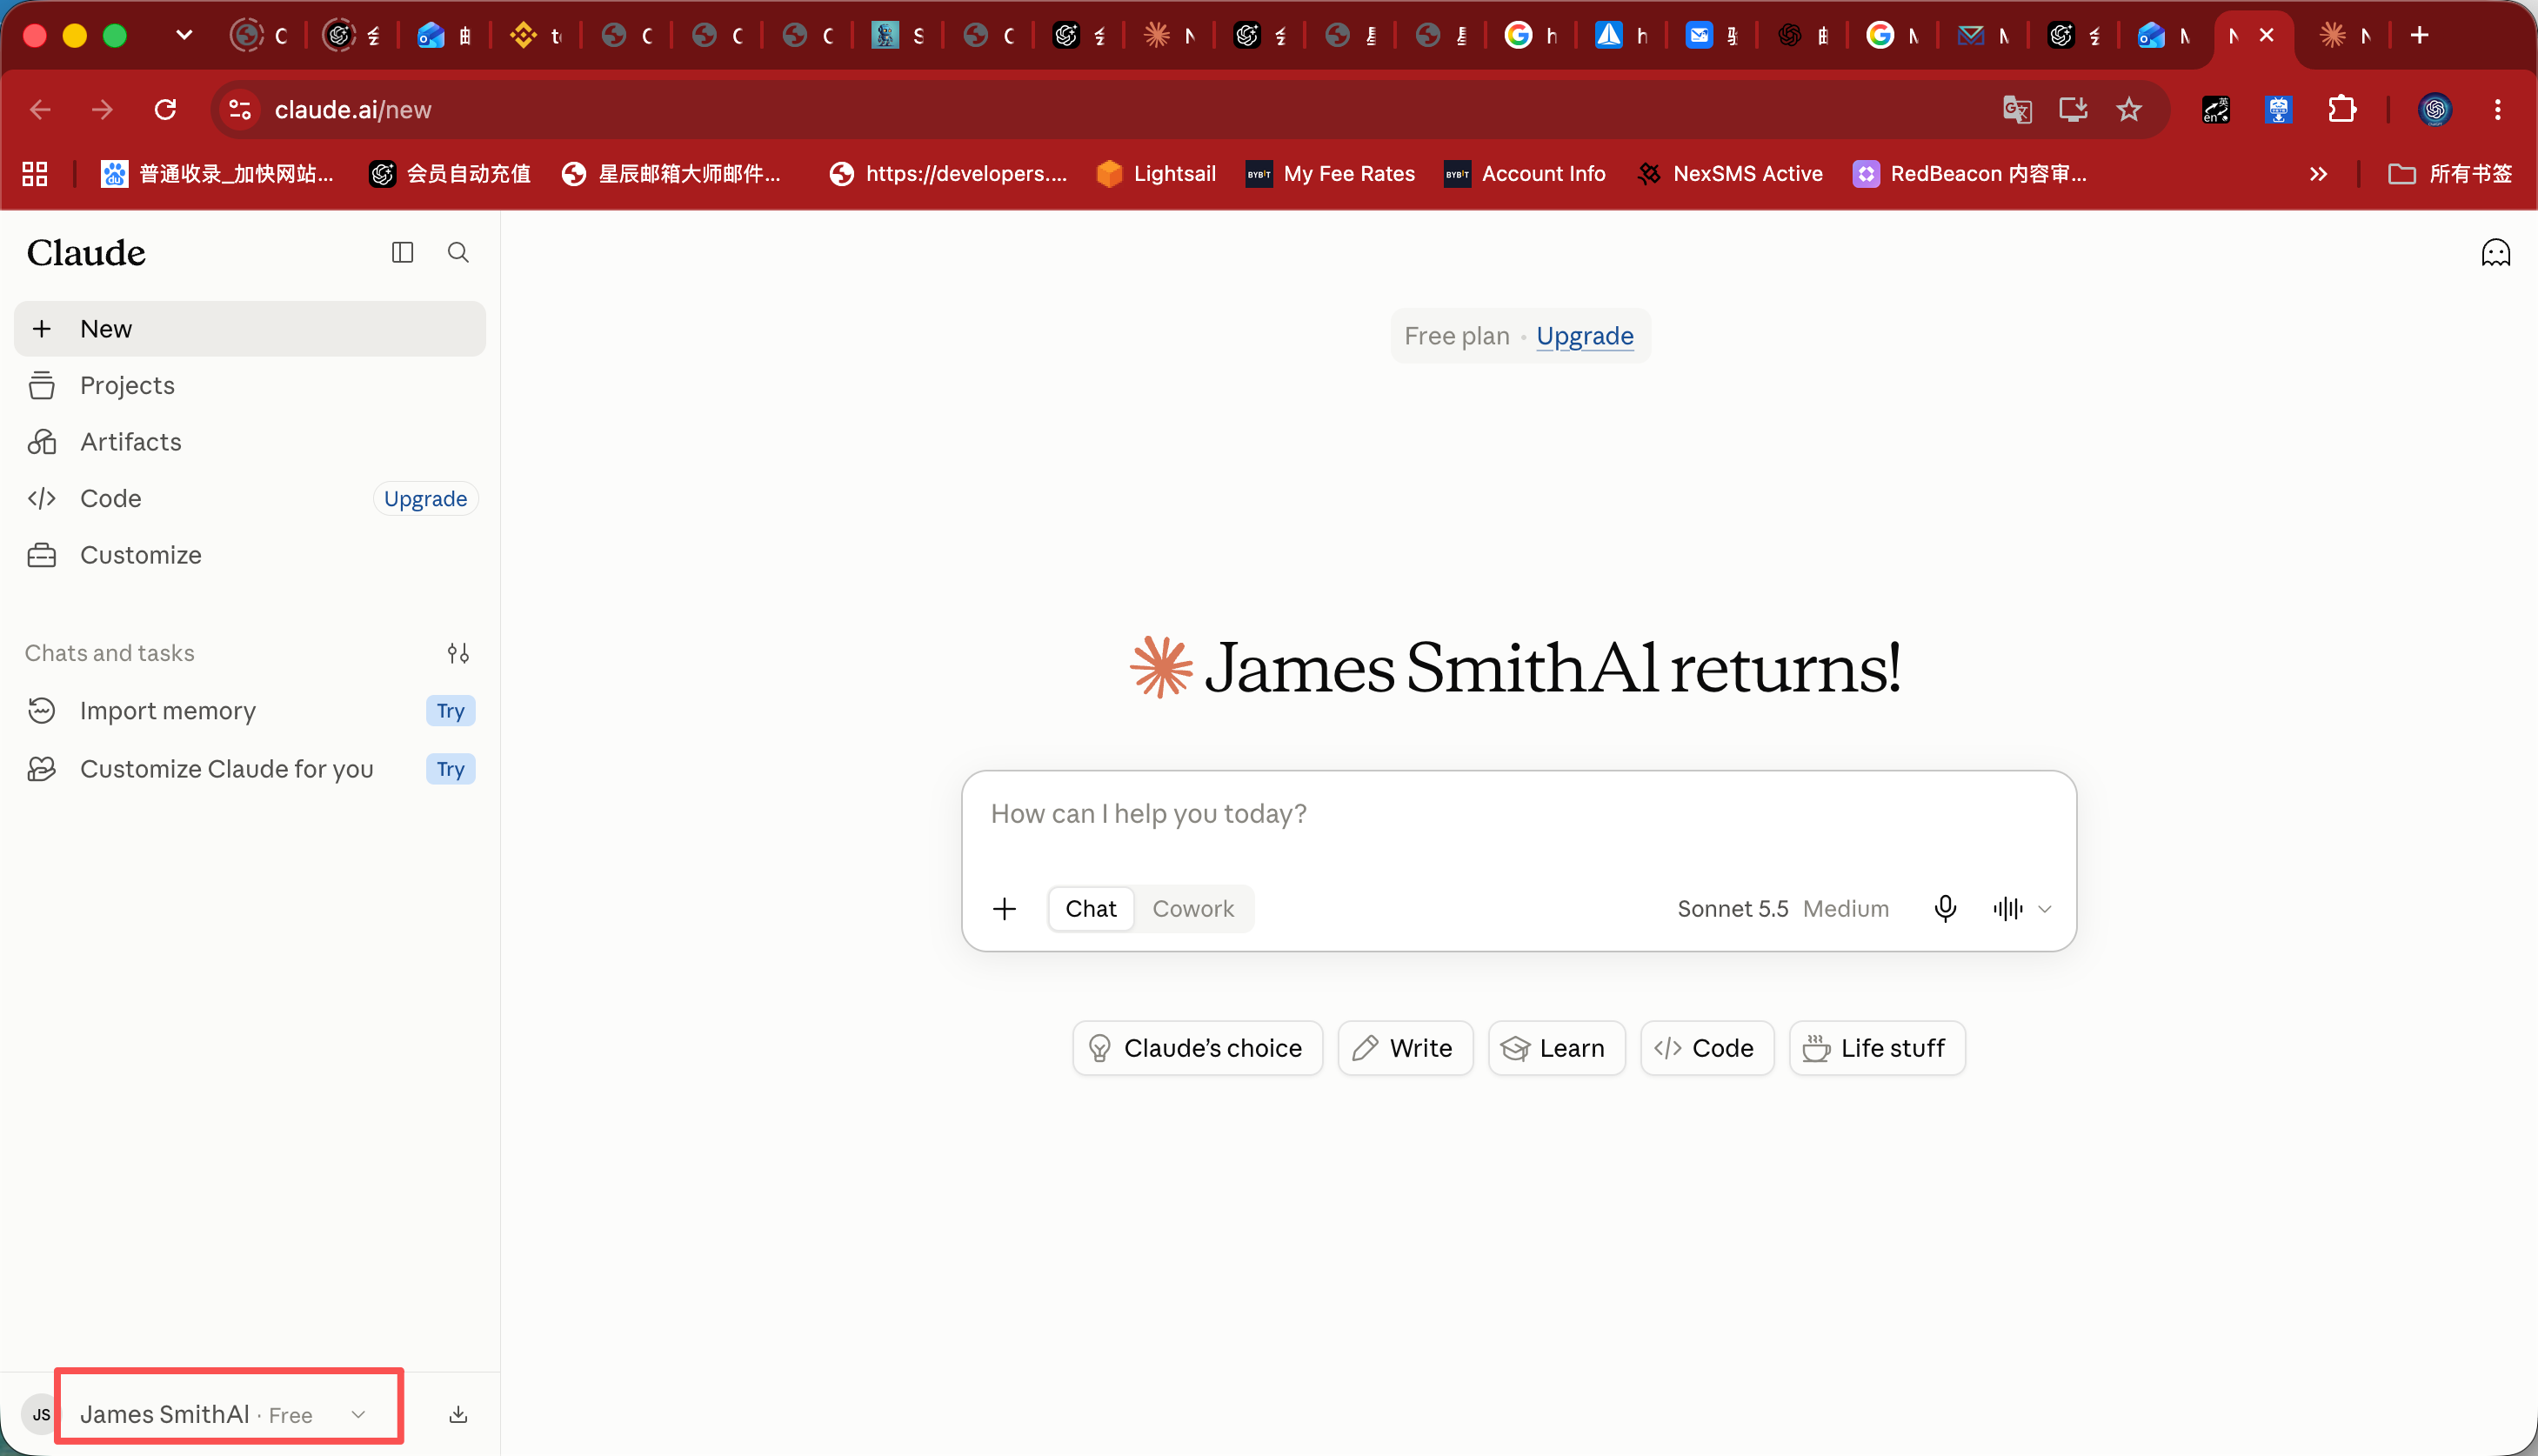Choose the Life stuff suggestion chip
2538x1456 pixels.
click(x=1877, y=1048)
